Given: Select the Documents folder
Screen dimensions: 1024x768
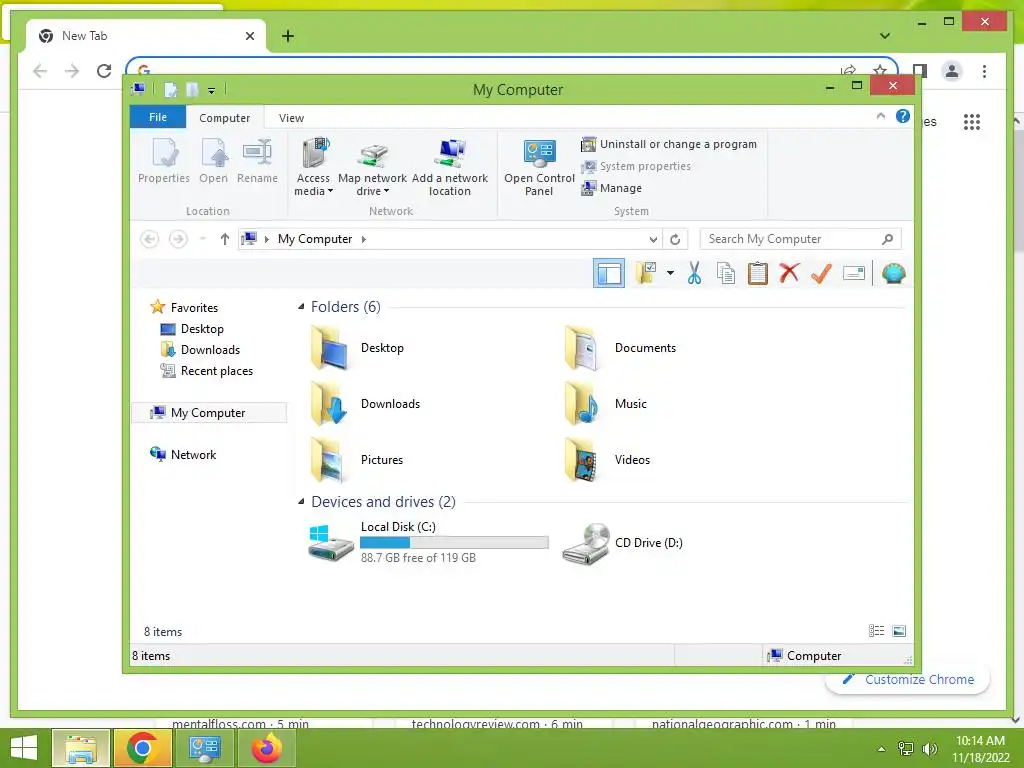Looking at the screenshot, I should [620, 348].
